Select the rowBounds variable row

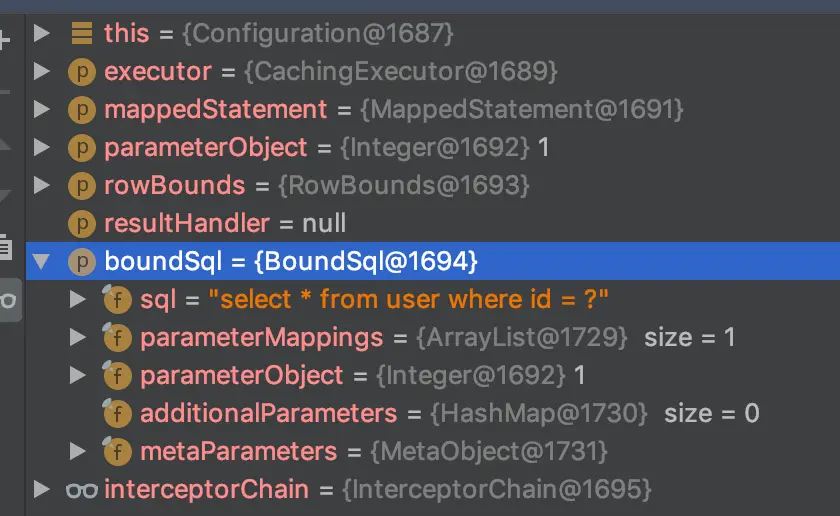(x=433, y=185)
